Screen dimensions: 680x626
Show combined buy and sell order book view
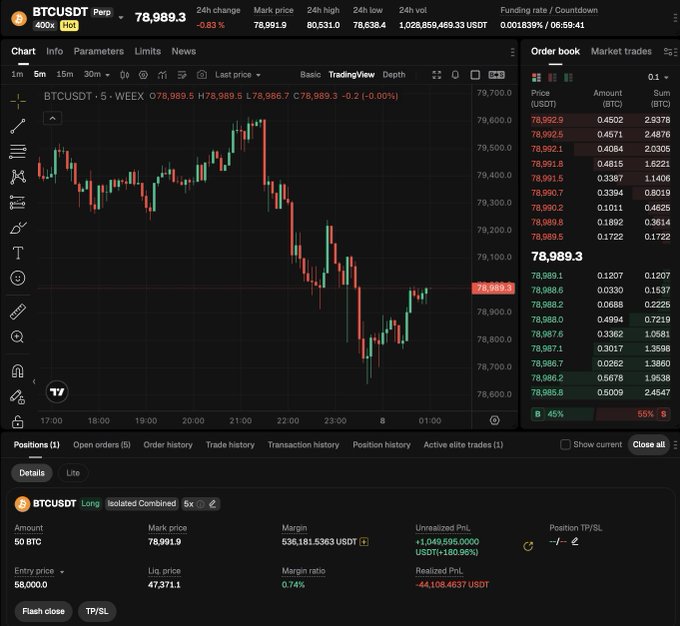pyautogui.click(x=536, y=77)
